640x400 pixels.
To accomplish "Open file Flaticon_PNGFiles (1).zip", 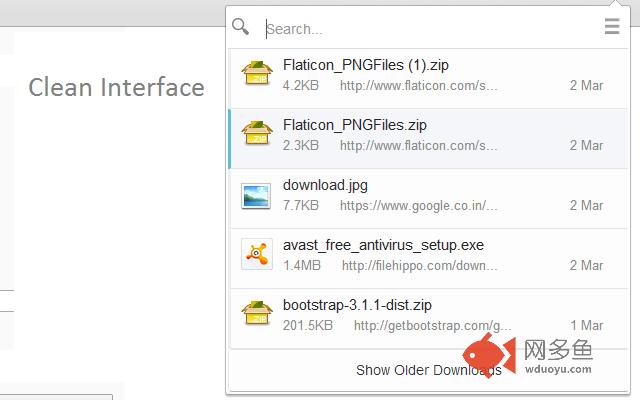I will point(366,65).
